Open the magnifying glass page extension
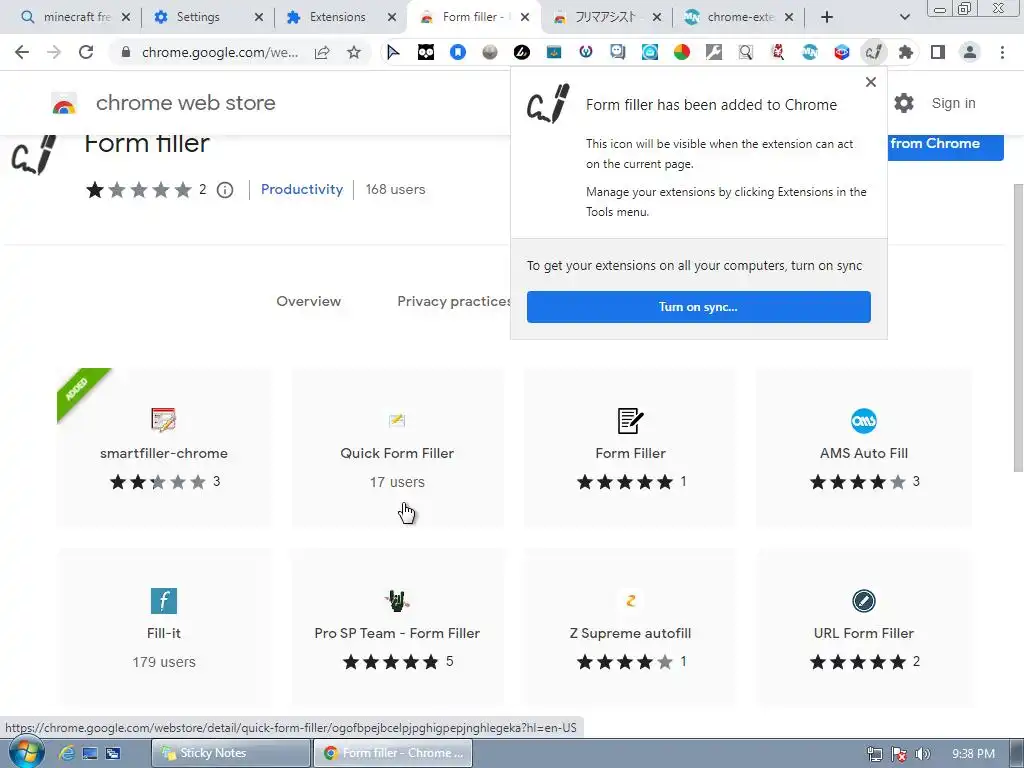The width and height of the screenshot is (1024, 768). (746, 52)
